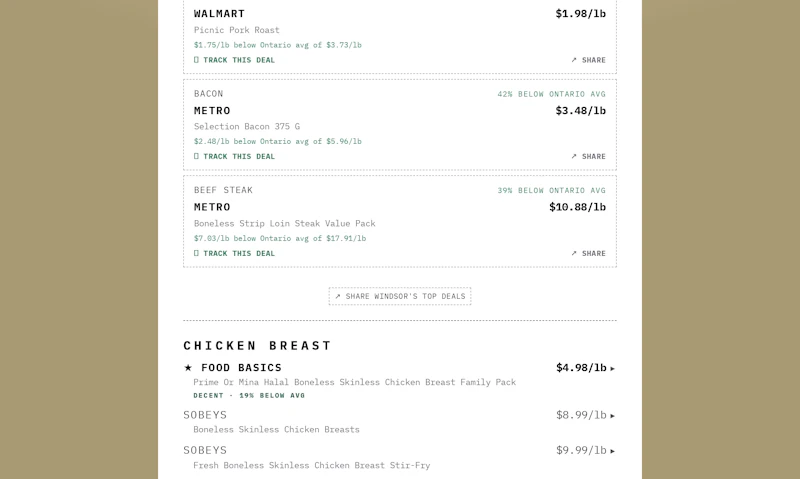This screenshot has height=479, width=800.
Task: Select the Metro Beef Steak deal card
Action: (400, 221)
